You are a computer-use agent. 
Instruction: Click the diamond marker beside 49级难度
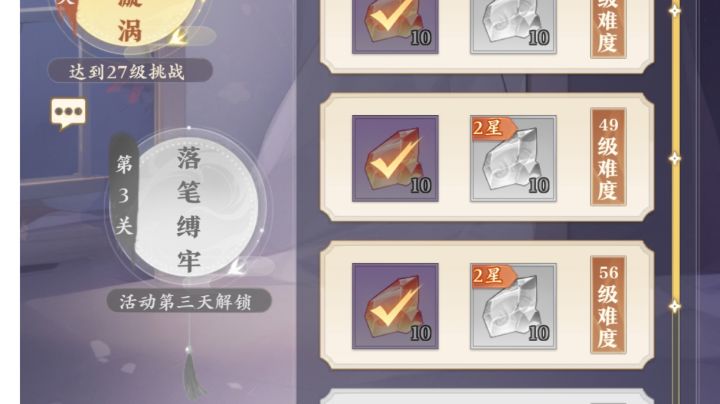click(x=674, y=159)
